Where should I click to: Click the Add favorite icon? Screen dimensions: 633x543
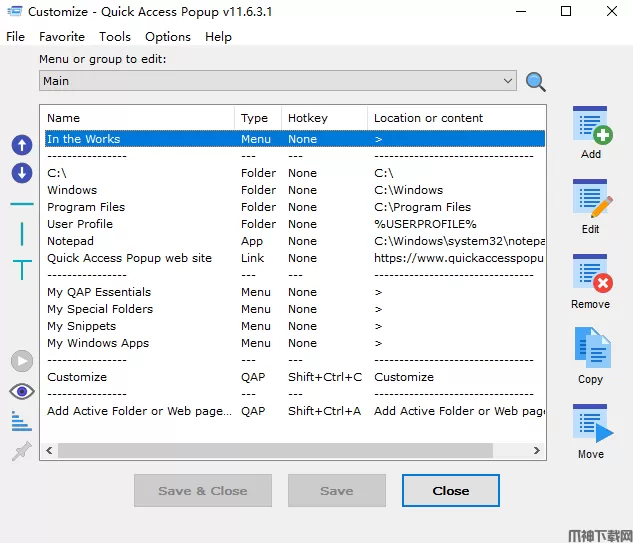(x=590, y=126)
